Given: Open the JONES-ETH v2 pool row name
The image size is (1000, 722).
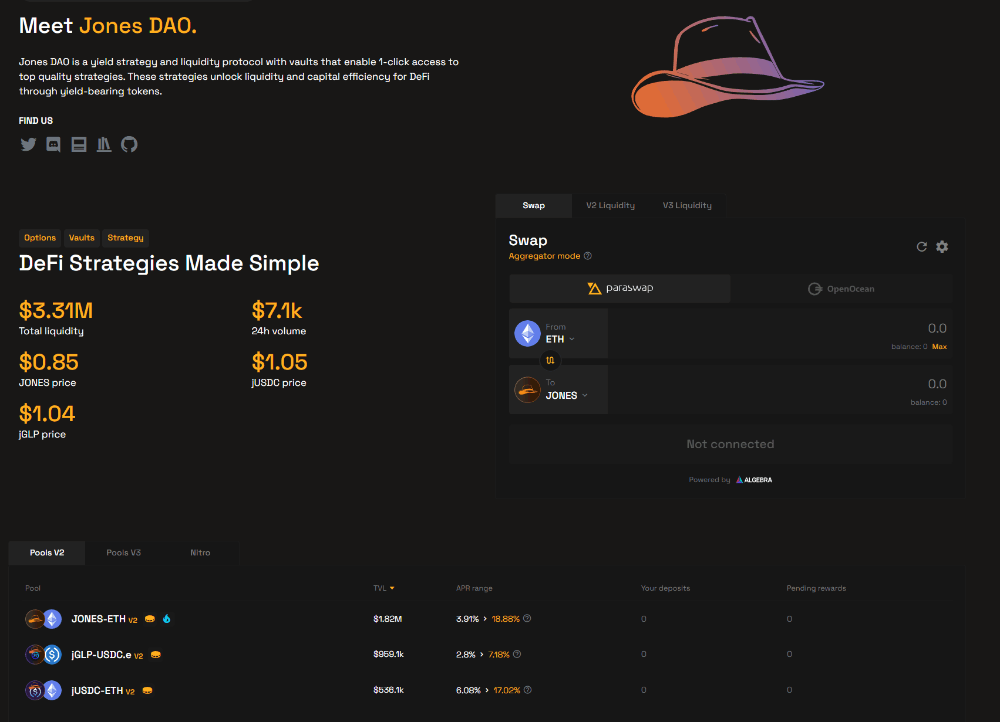Looking at the screenshot, I should coord(104,619).
